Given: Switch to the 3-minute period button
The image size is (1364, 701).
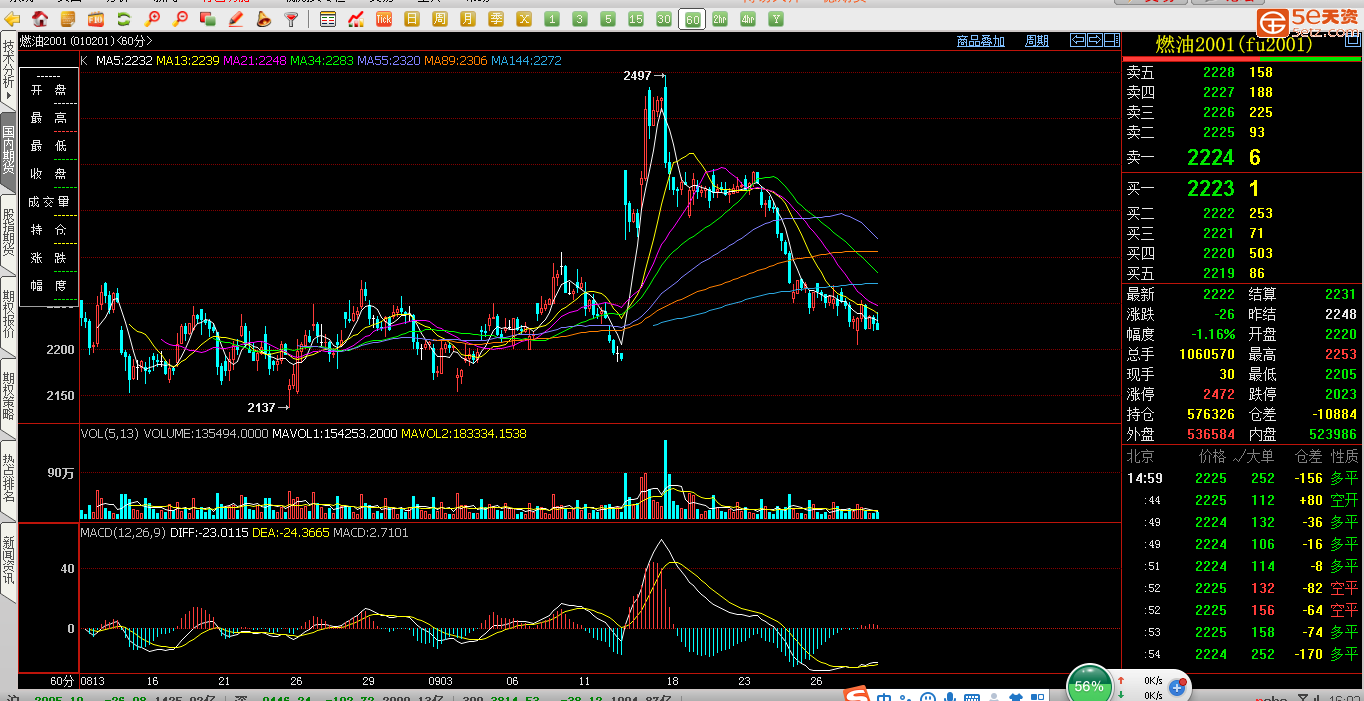Looking at the screenshot, I should pyautogui.click(x=580, y=19).
